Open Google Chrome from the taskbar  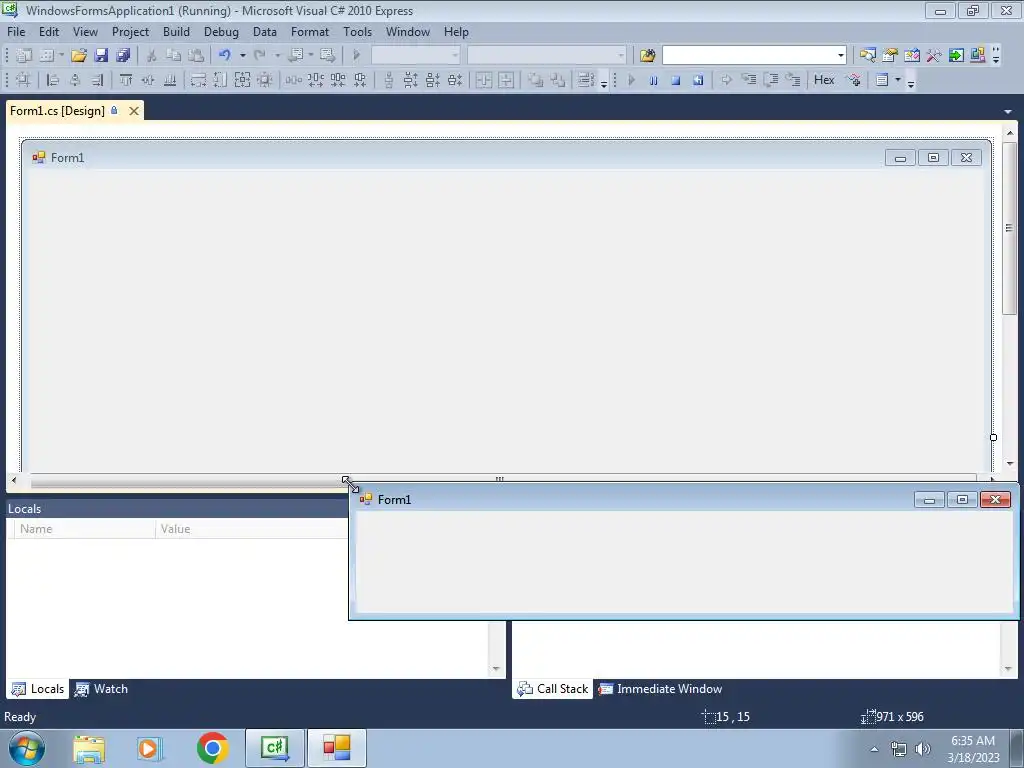click(x=212, y=748)
